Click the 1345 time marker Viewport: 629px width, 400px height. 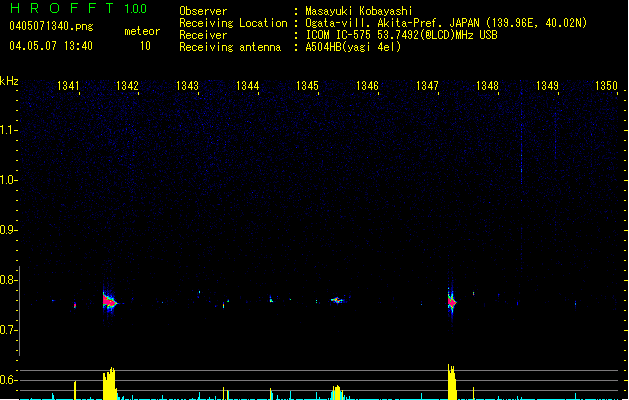point(307,86)
